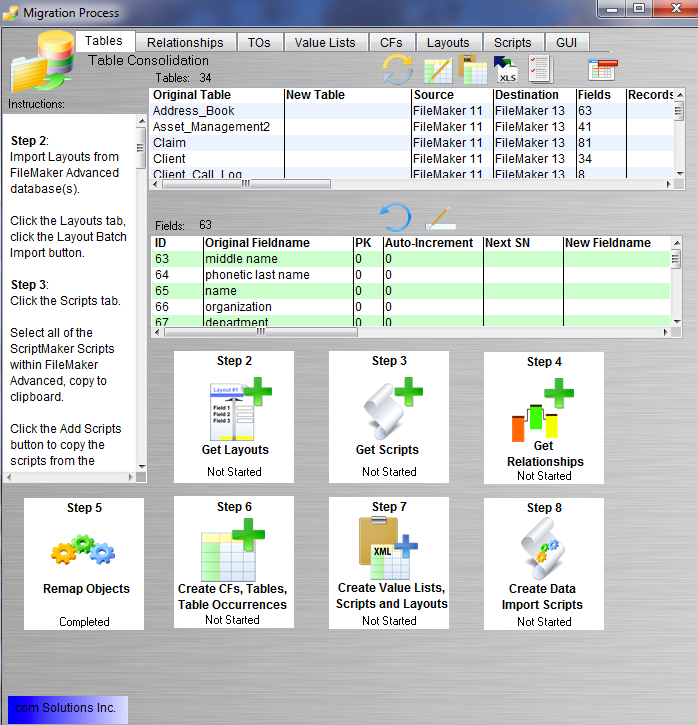This screenshot has height=725, width=698.
Task: Select the 'middle name' field row
Action: pos(411,259)
